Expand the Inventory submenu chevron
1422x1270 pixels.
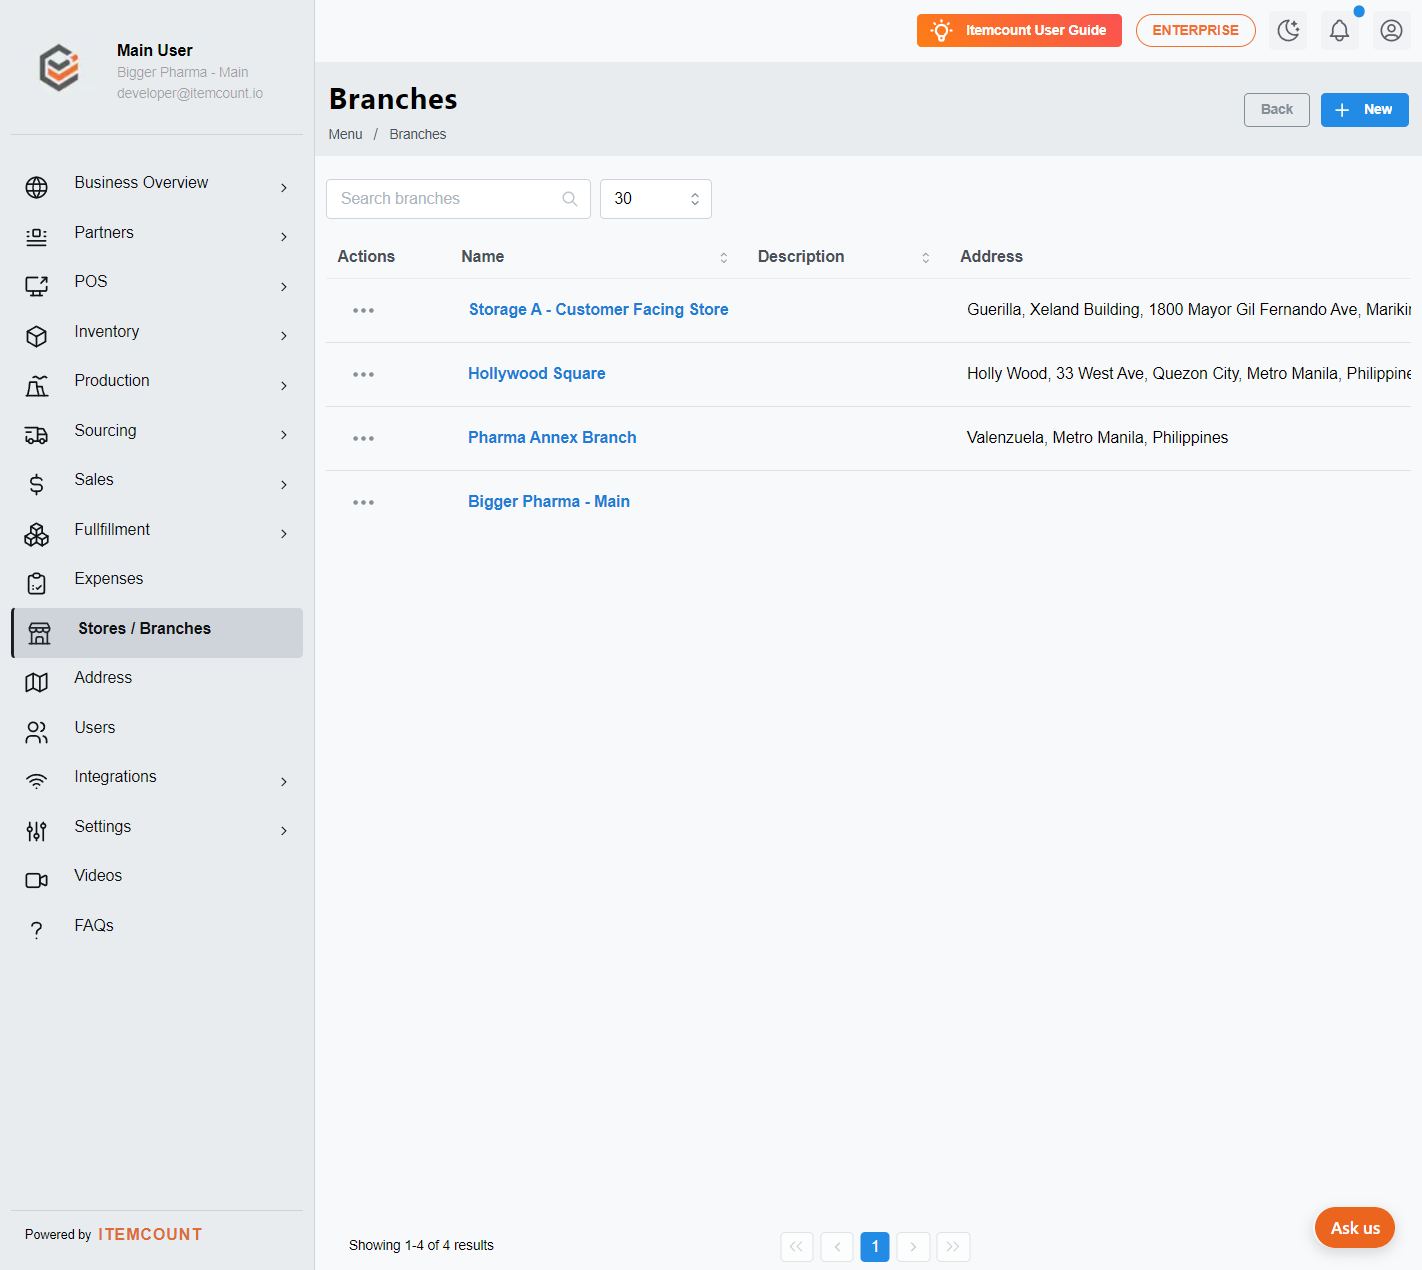point(284,336)
